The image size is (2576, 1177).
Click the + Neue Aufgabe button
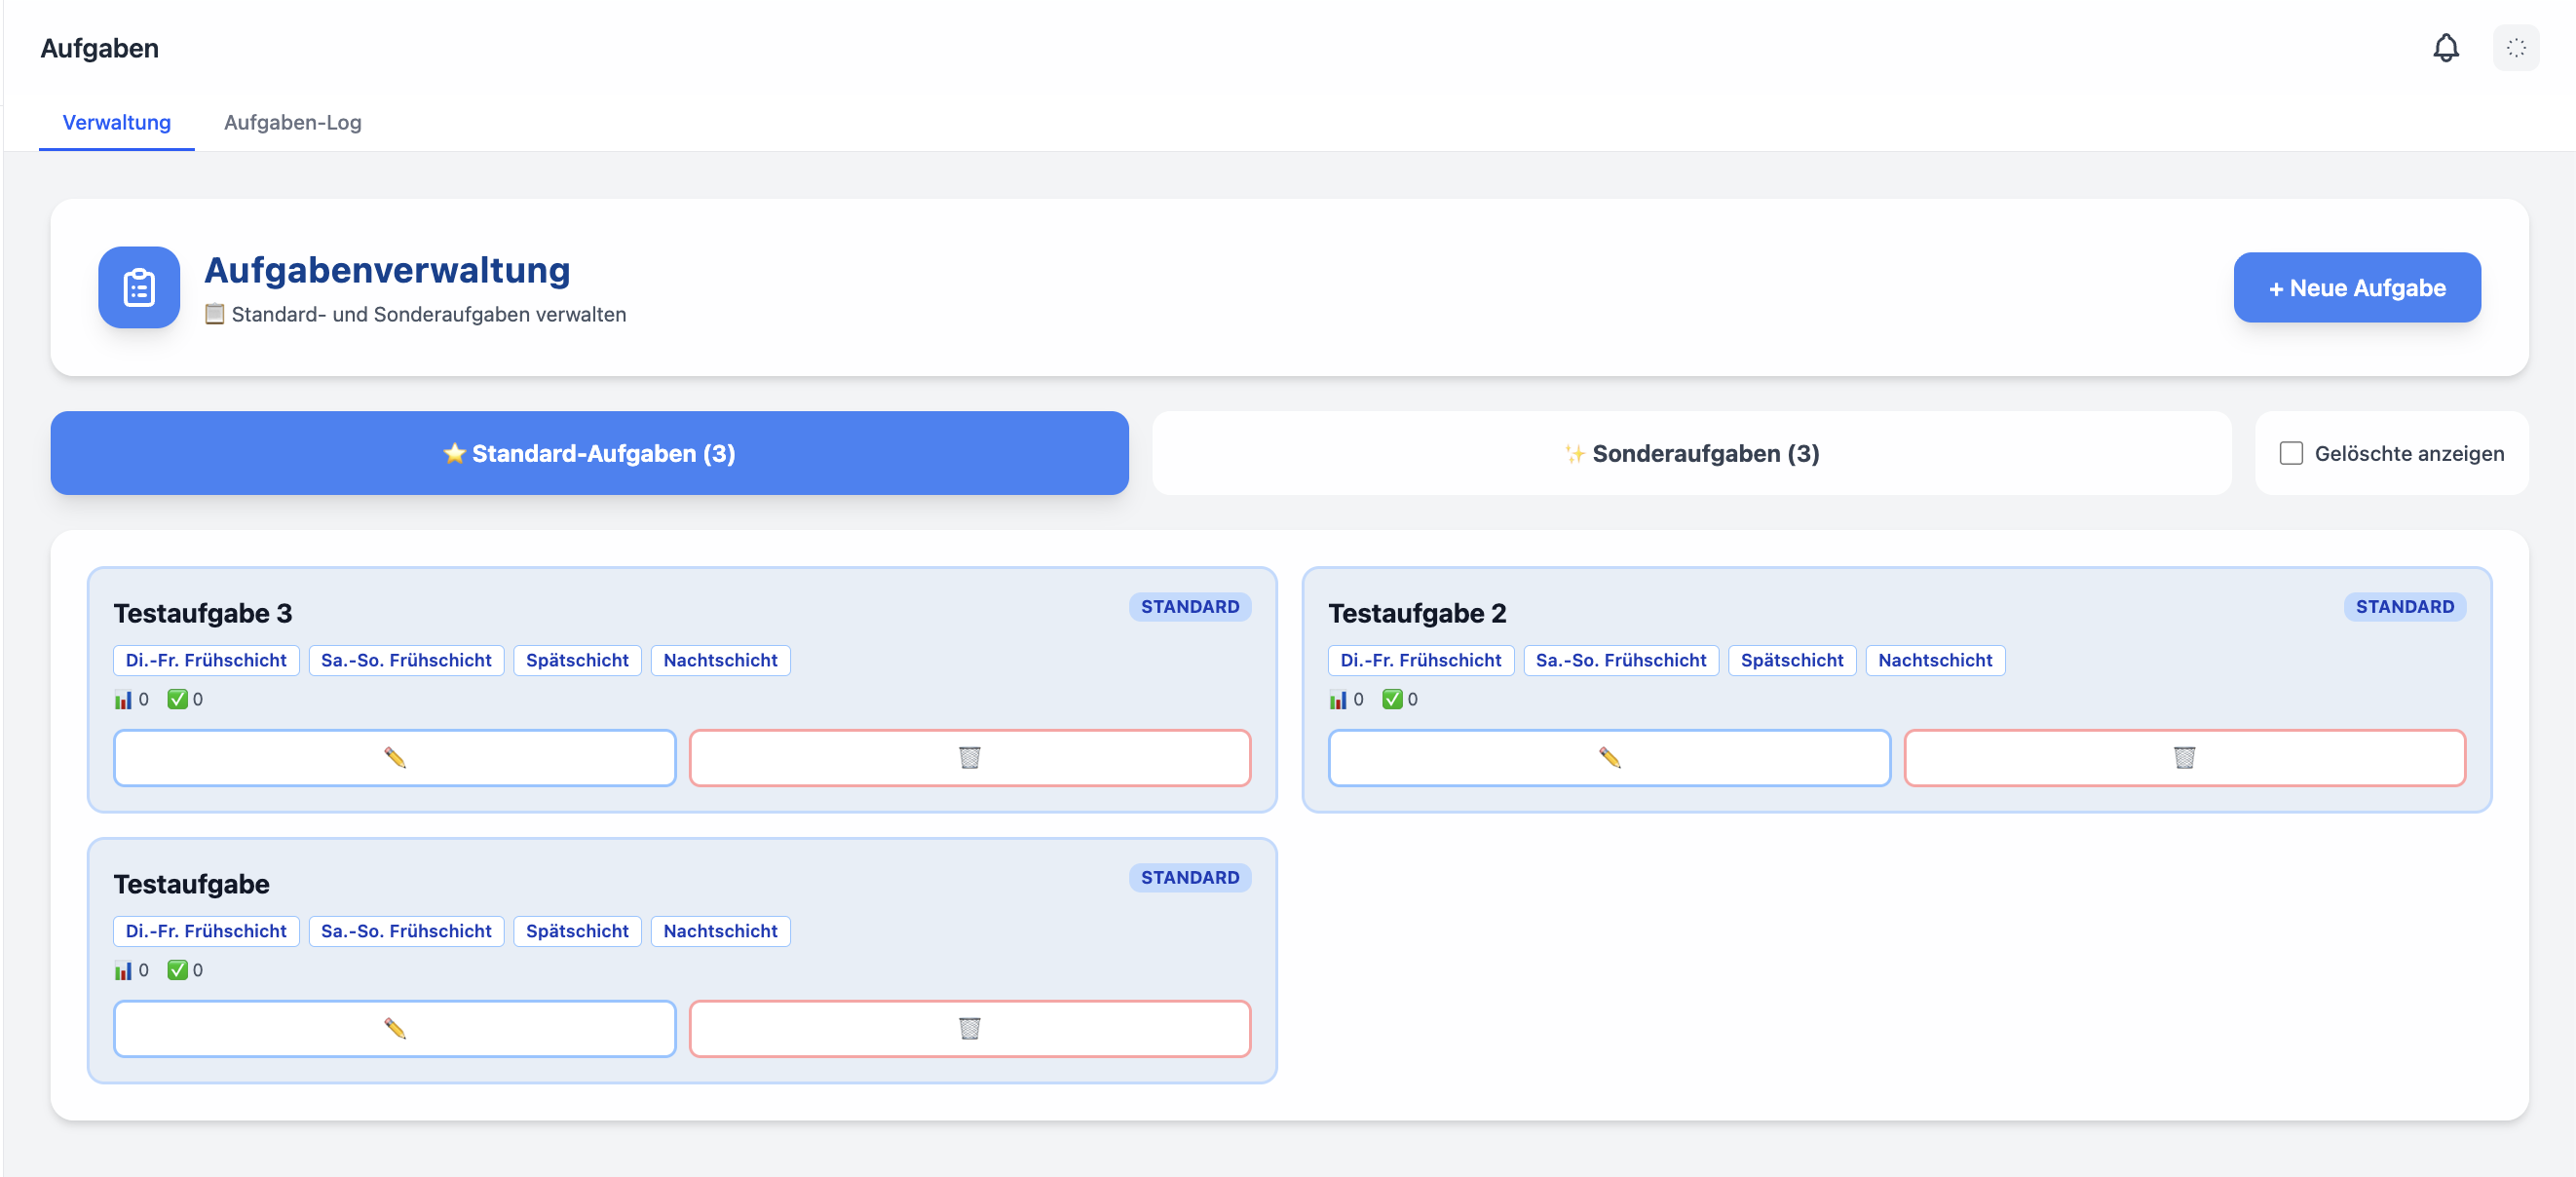click(2356, 287)
